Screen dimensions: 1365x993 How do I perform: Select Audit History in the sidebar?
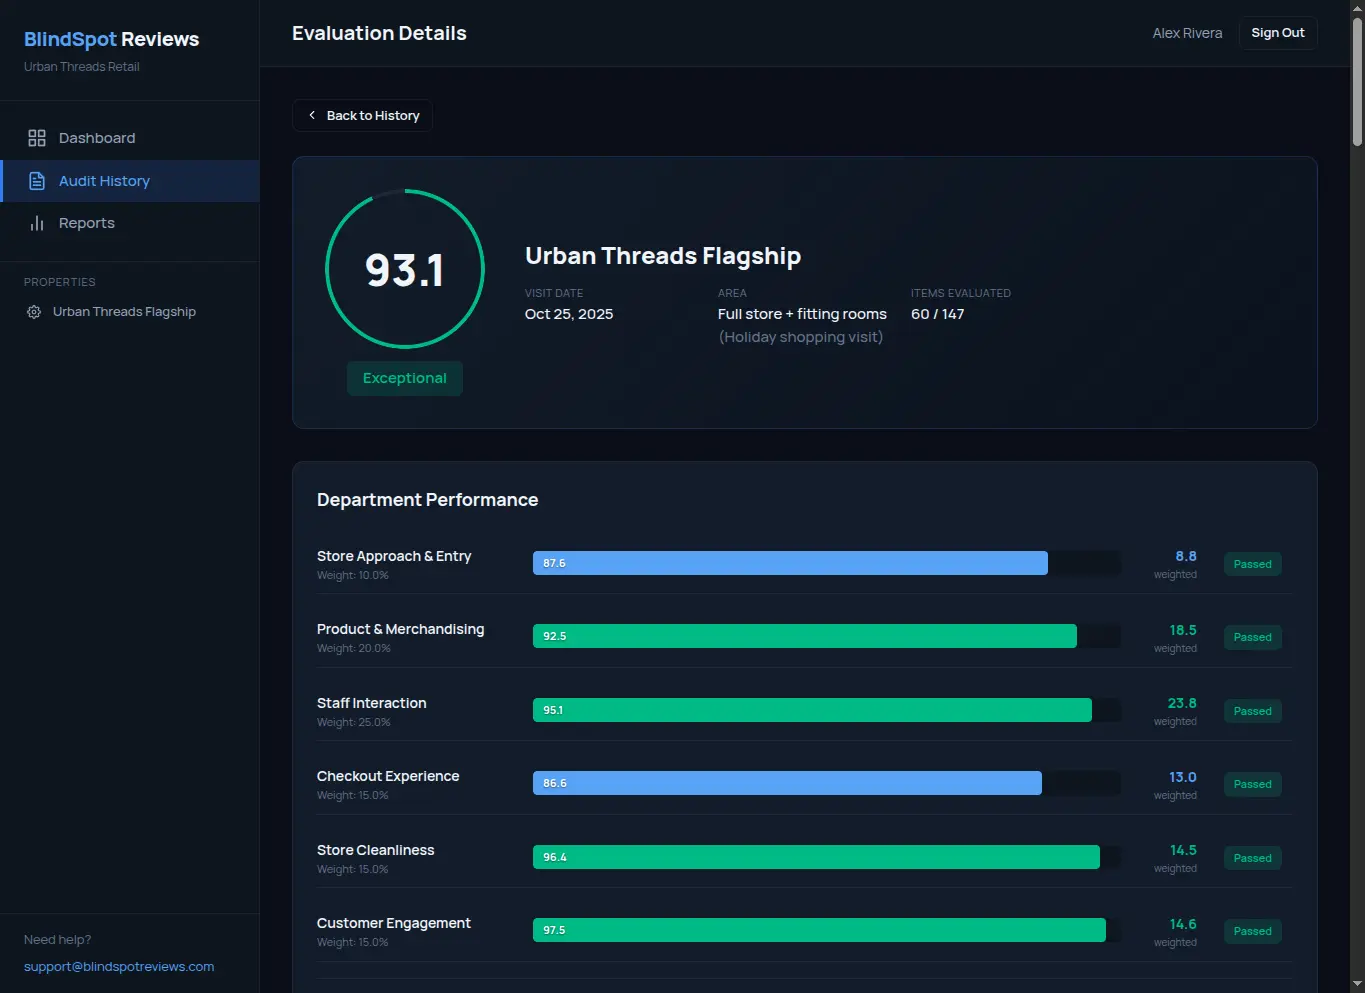click(104, 180)
